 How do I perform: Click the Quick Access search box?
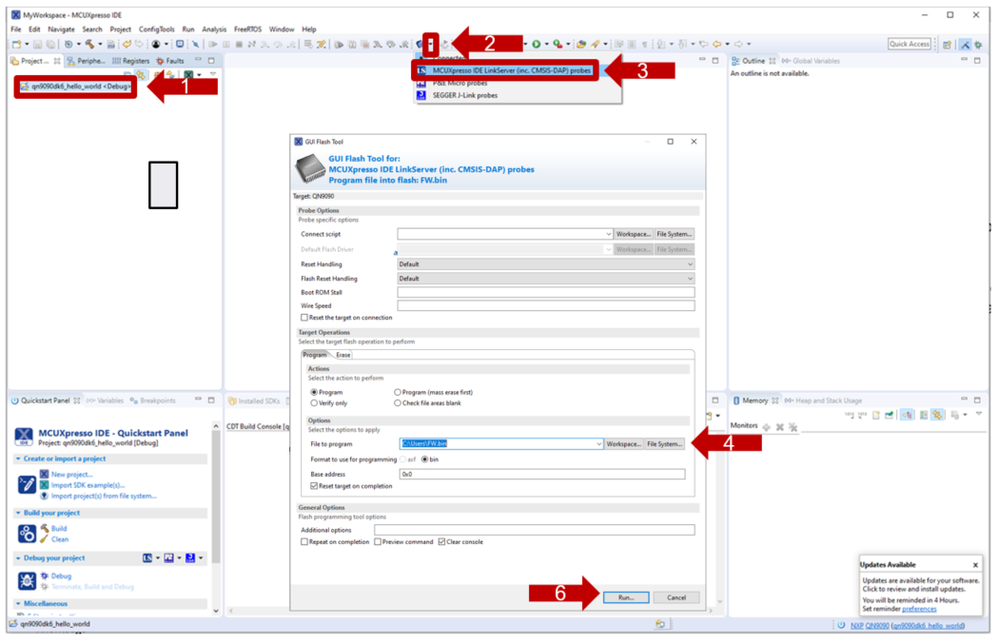coord(910,44)
